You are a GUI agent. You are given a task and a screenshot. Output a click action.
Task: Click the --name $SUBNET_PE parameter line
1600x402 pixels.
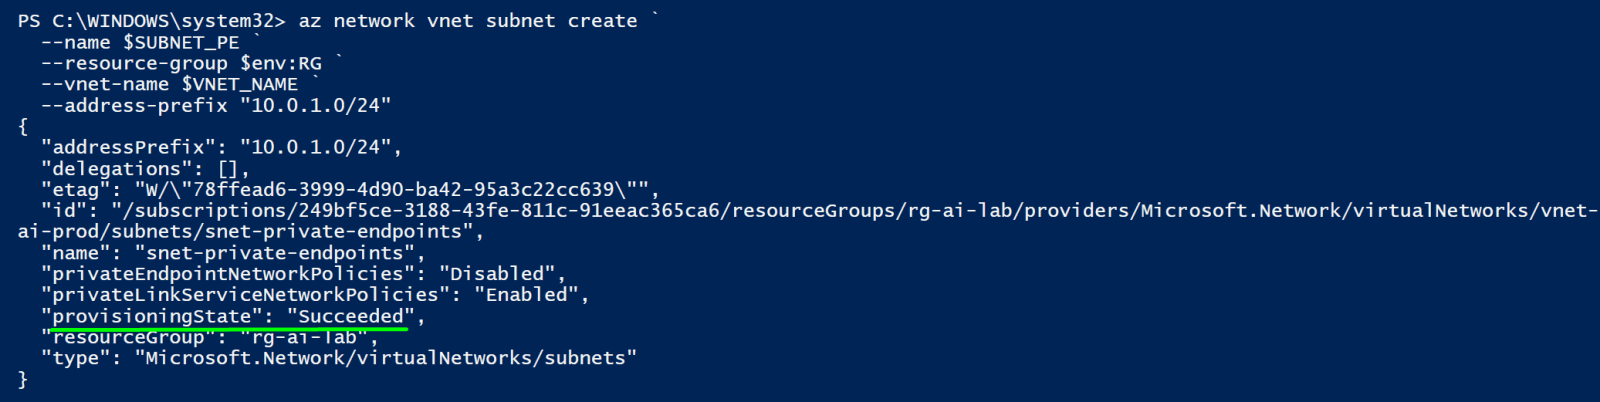pyautogui.click(x=141, y=42)
